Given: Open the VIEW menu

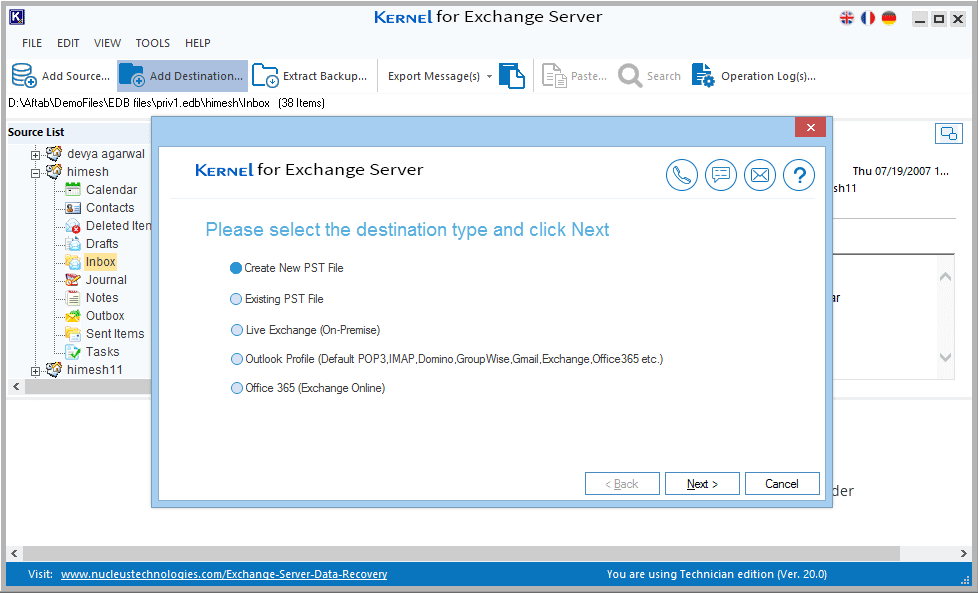Looking at the screenshot, I should coord(107,43).
